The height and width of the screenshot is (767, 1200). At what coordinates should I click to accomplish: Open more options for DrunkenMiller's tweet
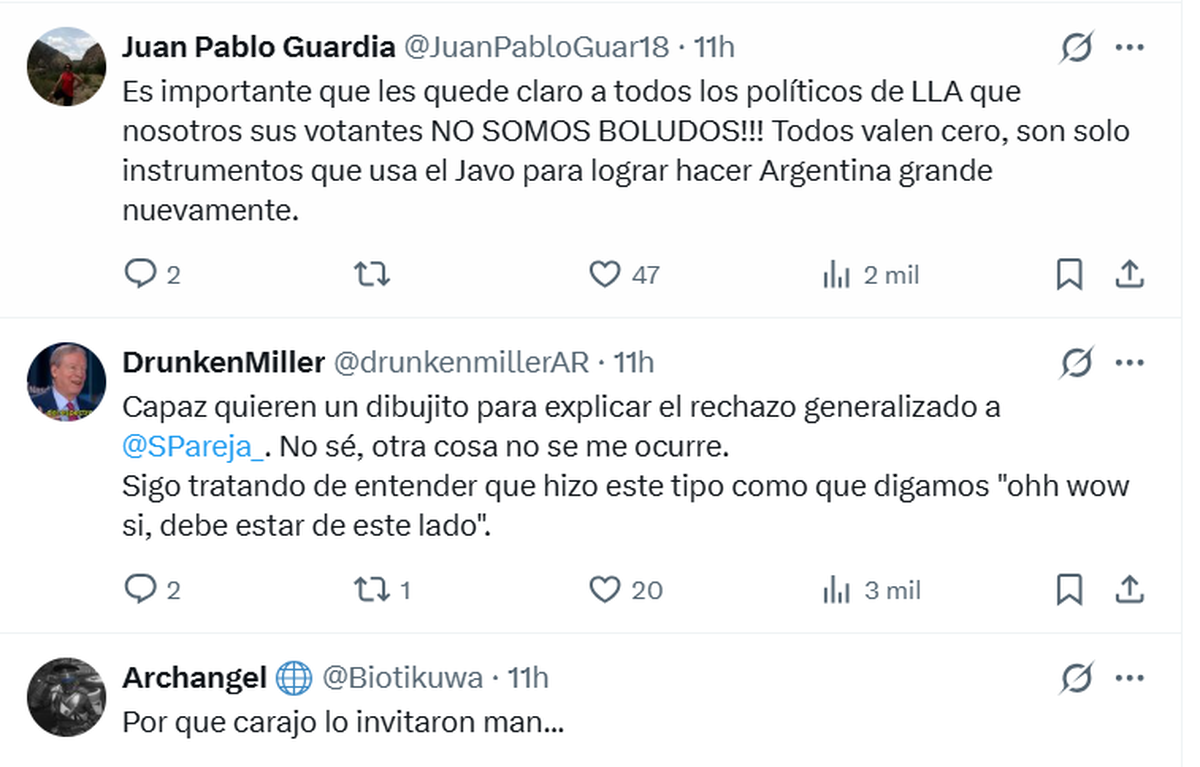(x=1129, y=363)
